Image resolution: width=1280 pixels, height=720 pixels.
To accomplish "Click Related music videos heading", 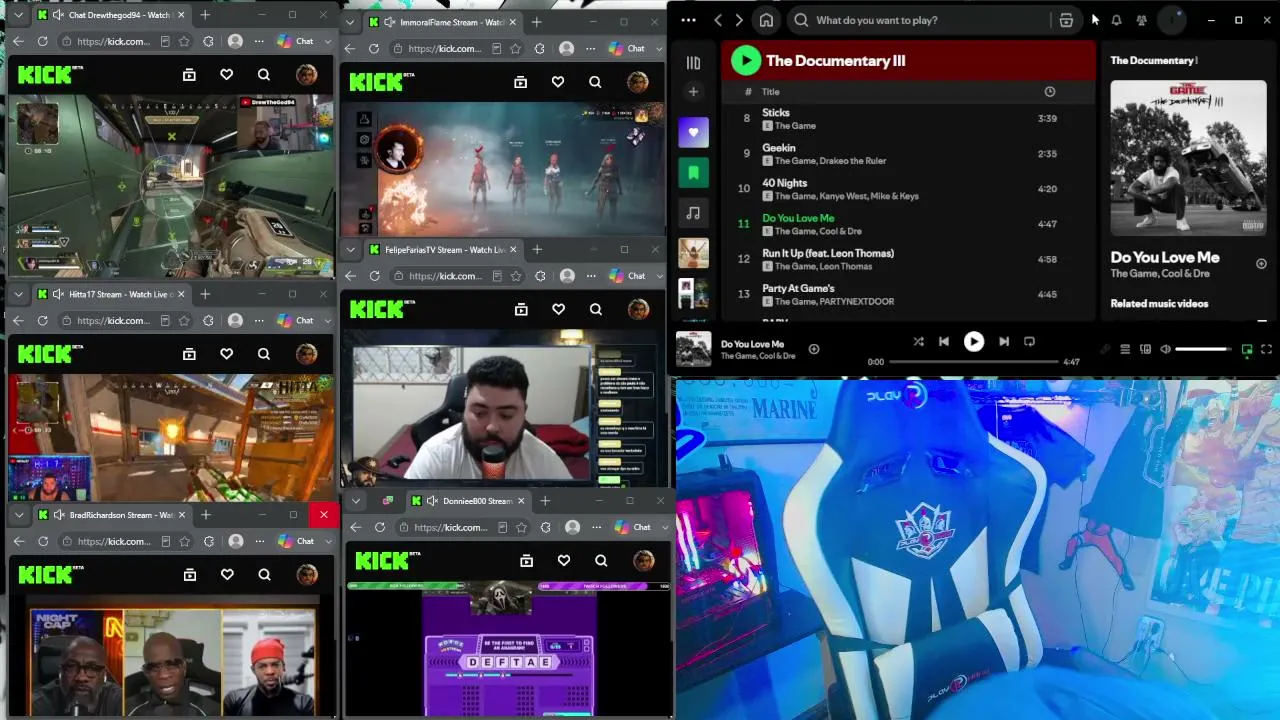I will click(1159, 304).
